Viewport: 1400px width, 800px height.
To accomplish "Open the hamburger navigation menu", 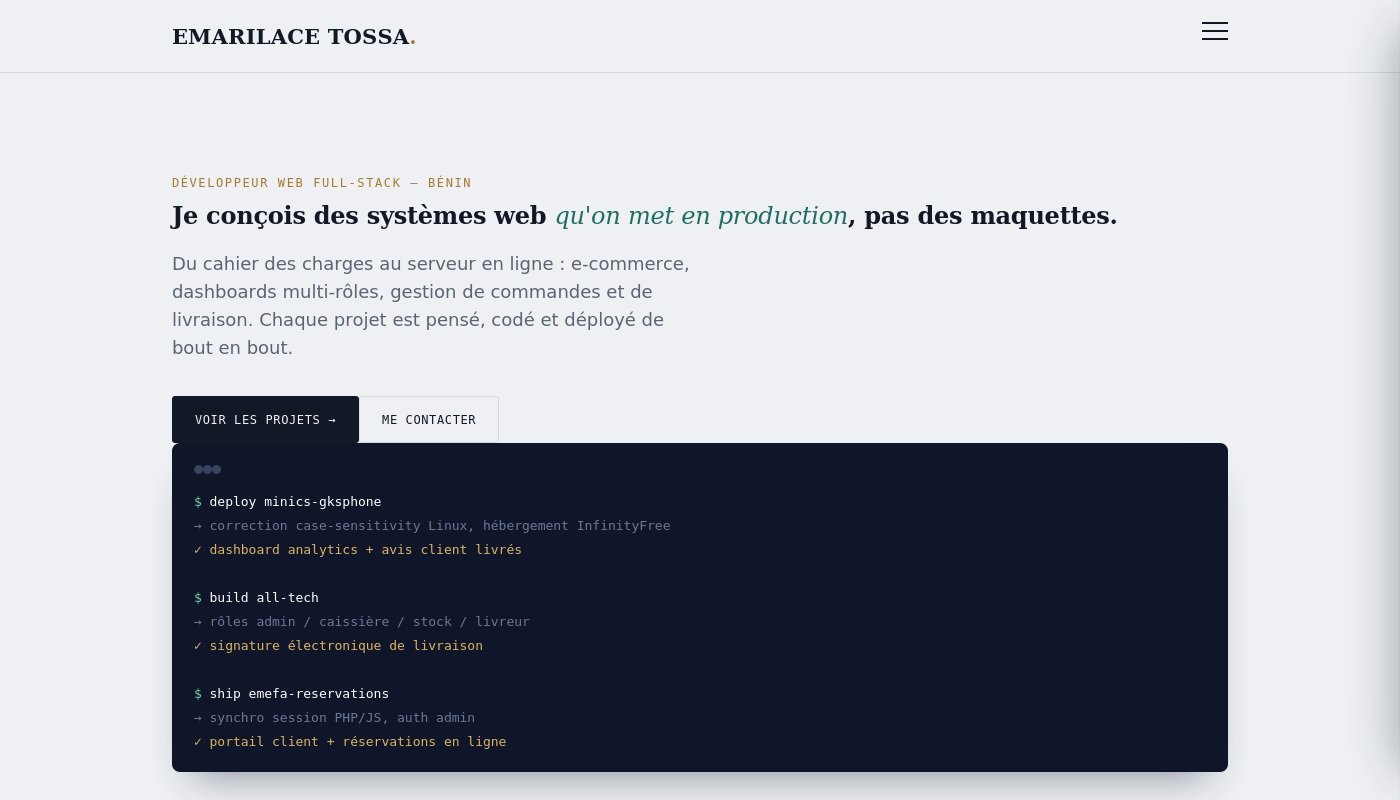I will click(1215, 31).
